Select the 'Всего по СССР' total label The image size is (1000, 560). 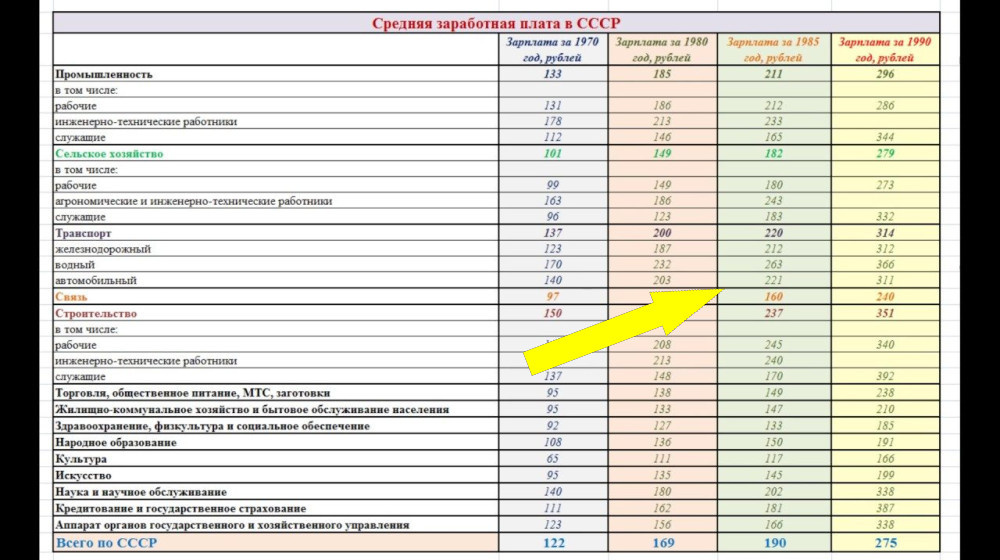106,543
